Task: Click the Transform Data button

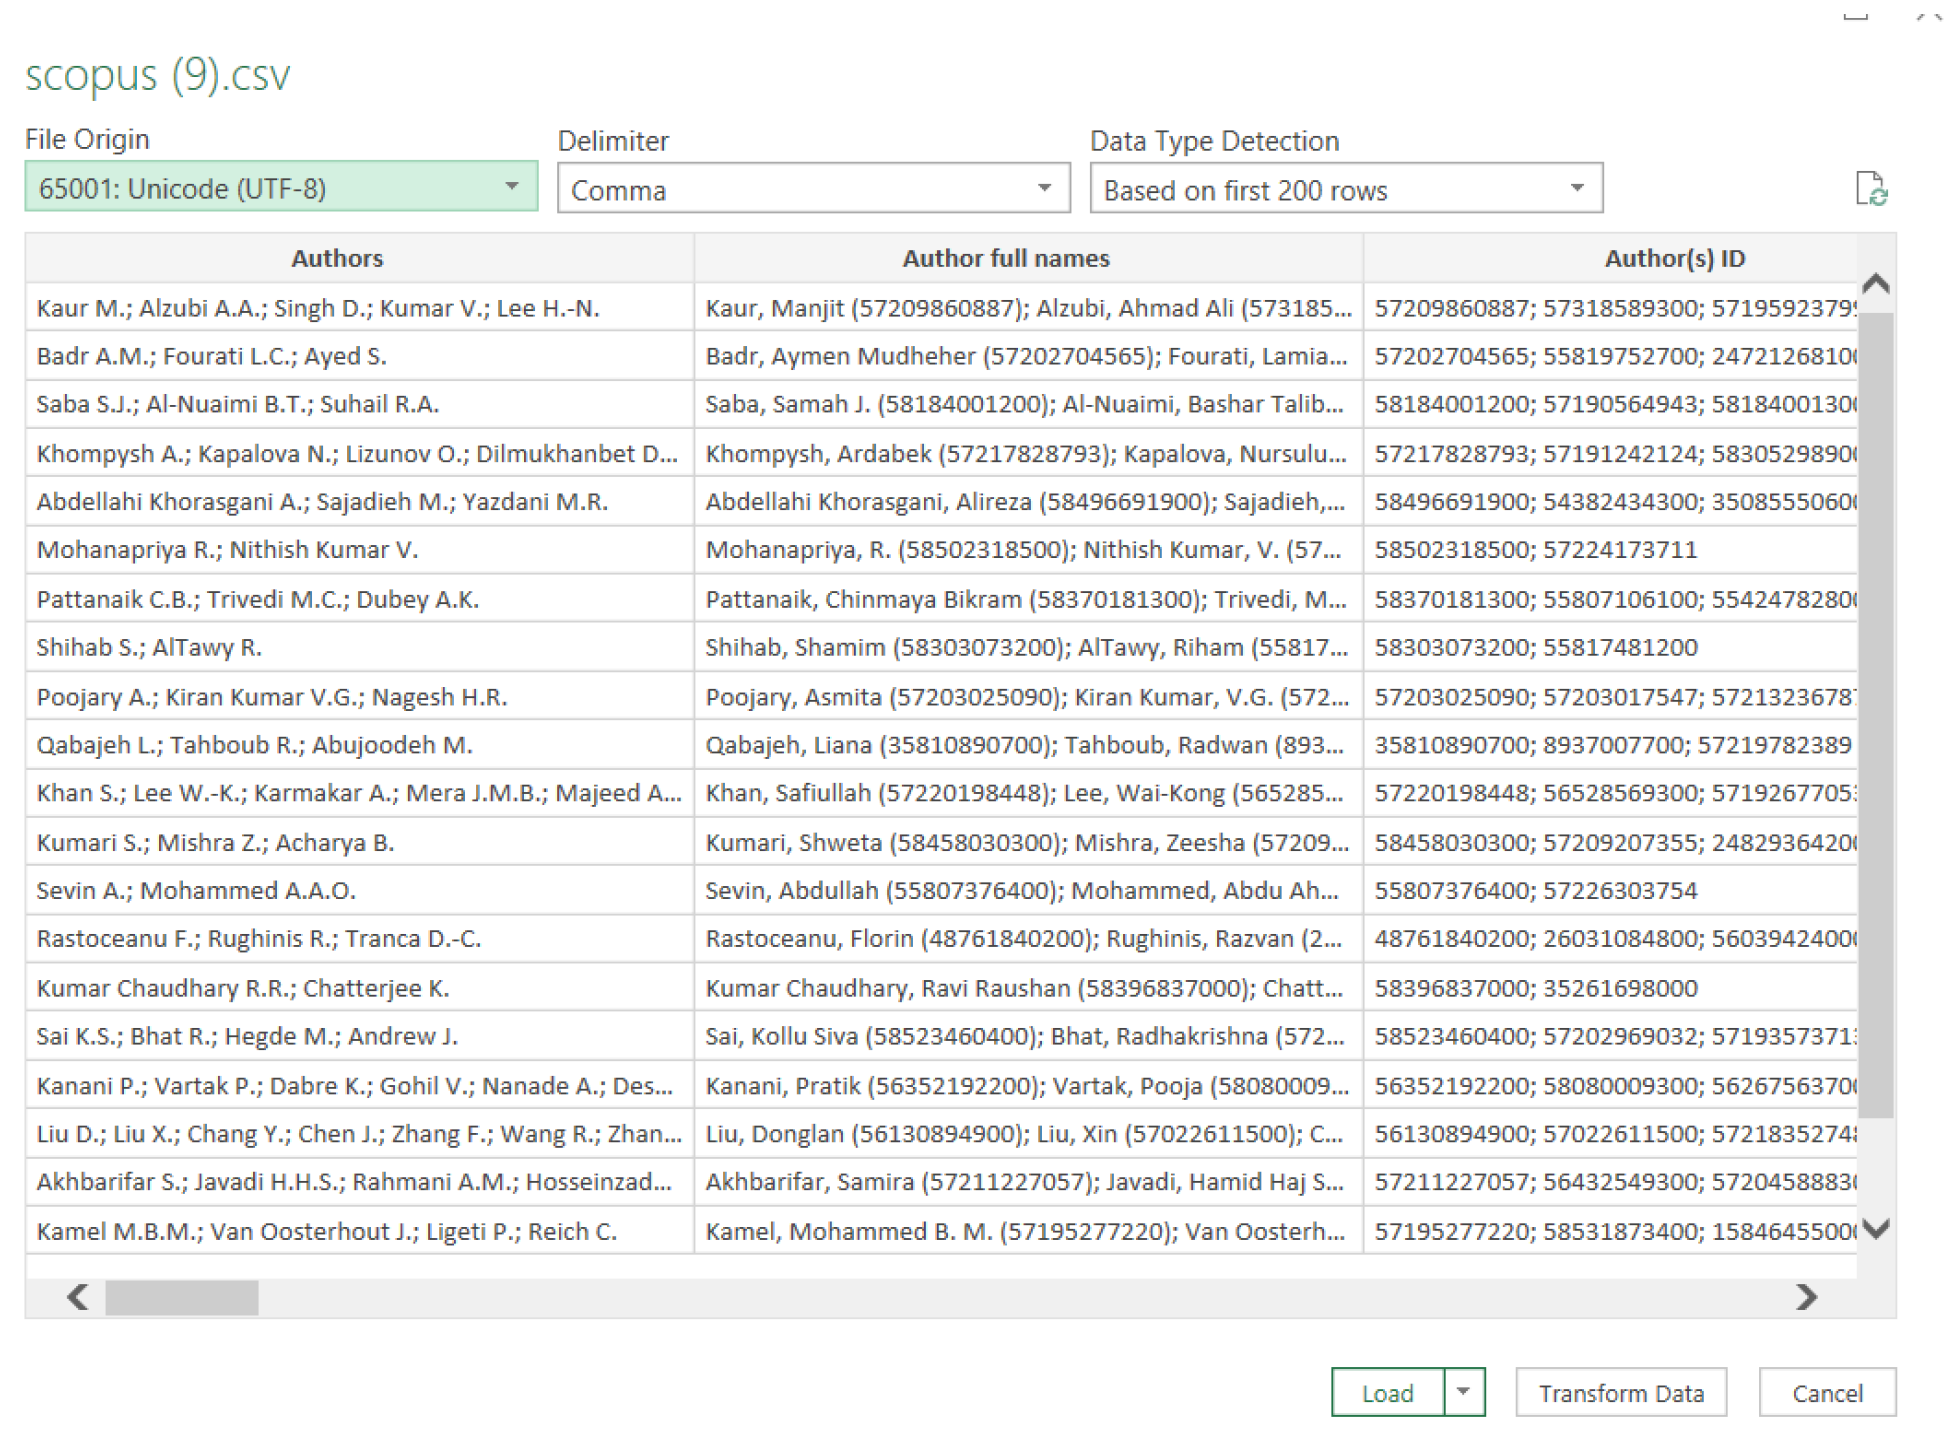Action: [1620, 1393]
